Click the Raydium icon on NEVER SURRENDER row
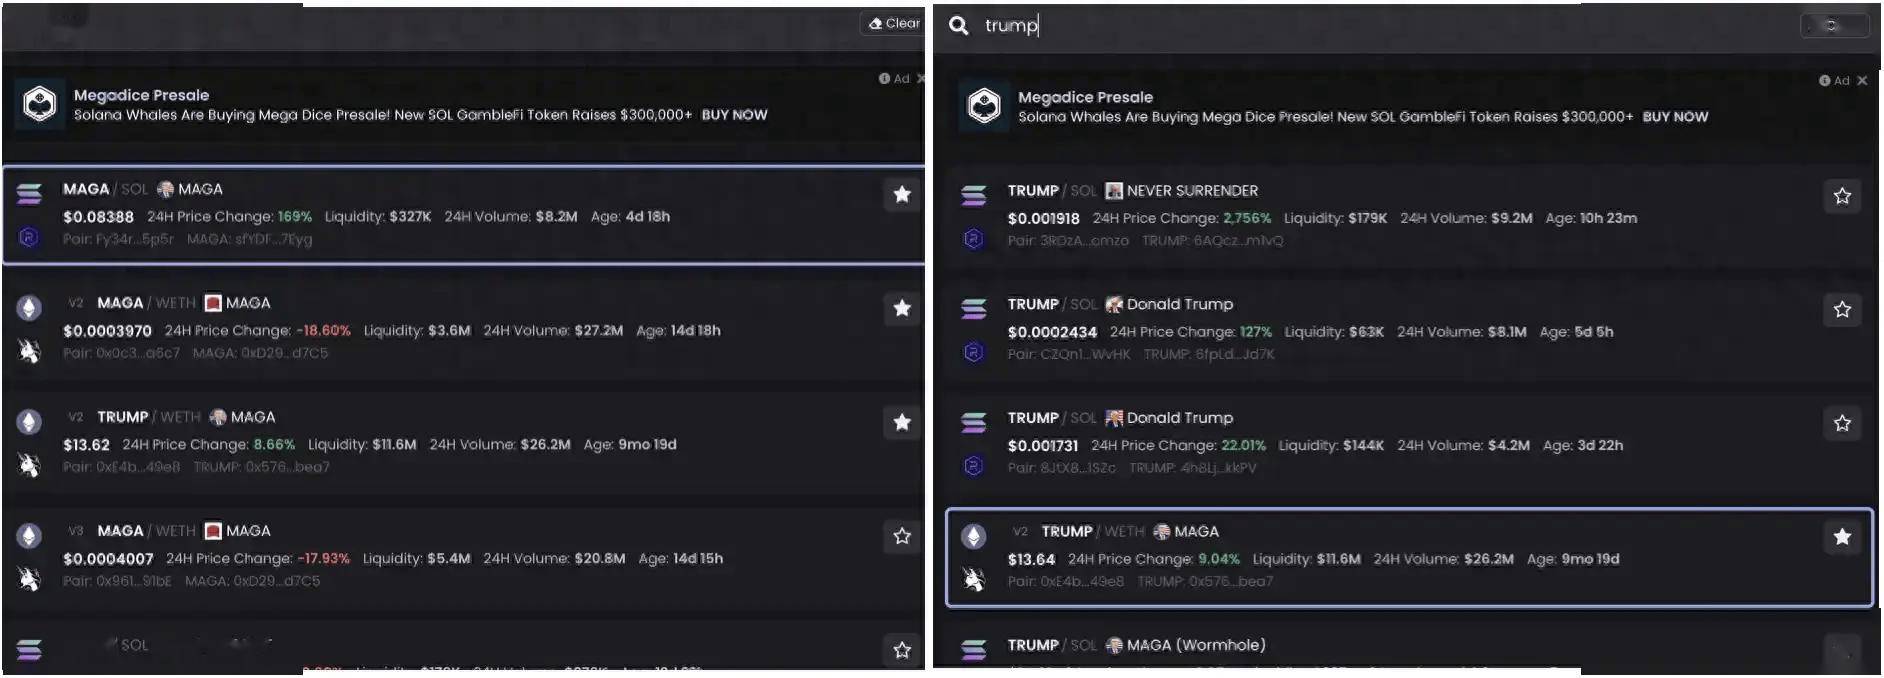 pyautogui.click(x=973, y=239)
